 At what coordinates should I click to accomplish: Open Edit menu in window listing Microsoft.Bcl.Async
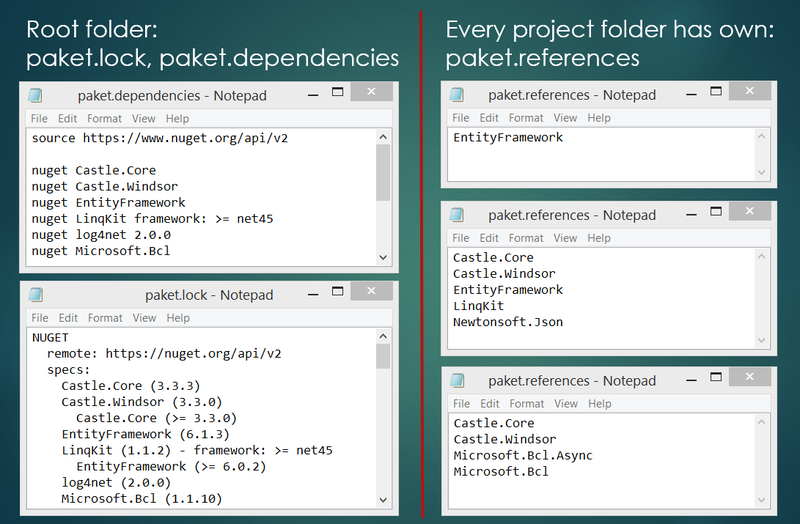tap(489, 404)
